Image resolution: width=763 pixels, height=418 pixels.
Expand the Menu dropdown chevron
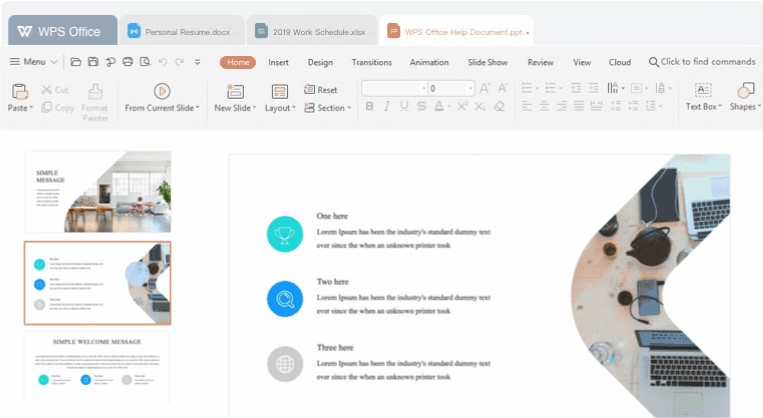tap(54, 62)
